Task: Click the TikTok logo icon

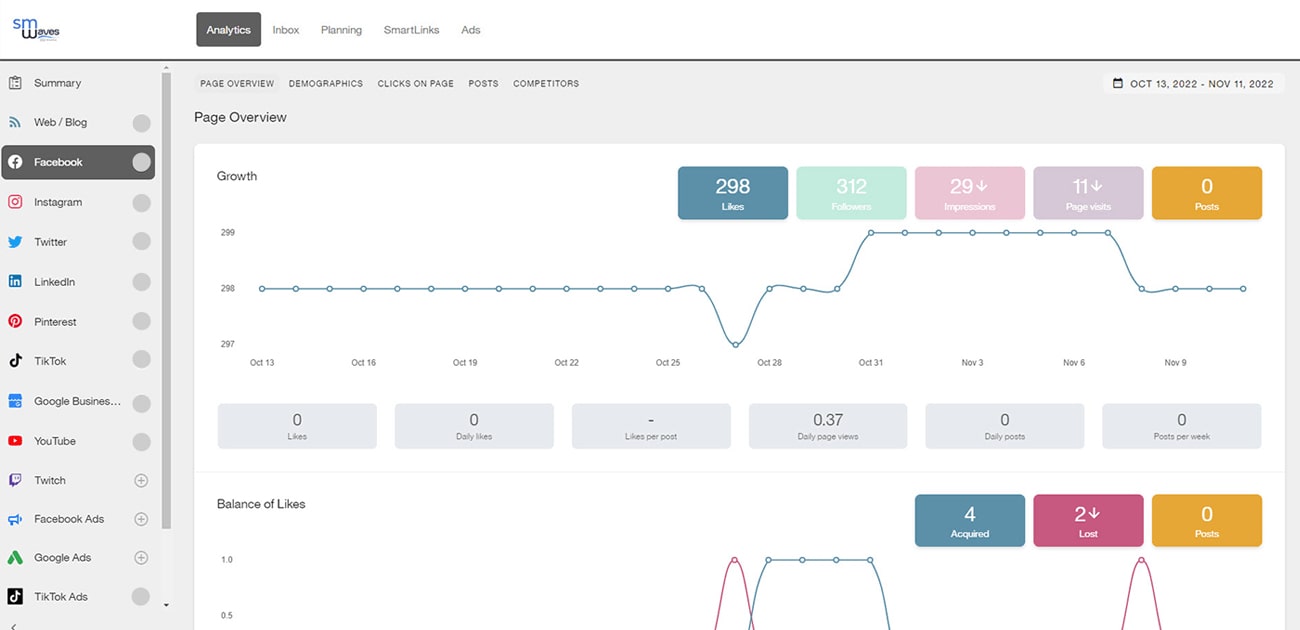Action: (x=15, y=361)
